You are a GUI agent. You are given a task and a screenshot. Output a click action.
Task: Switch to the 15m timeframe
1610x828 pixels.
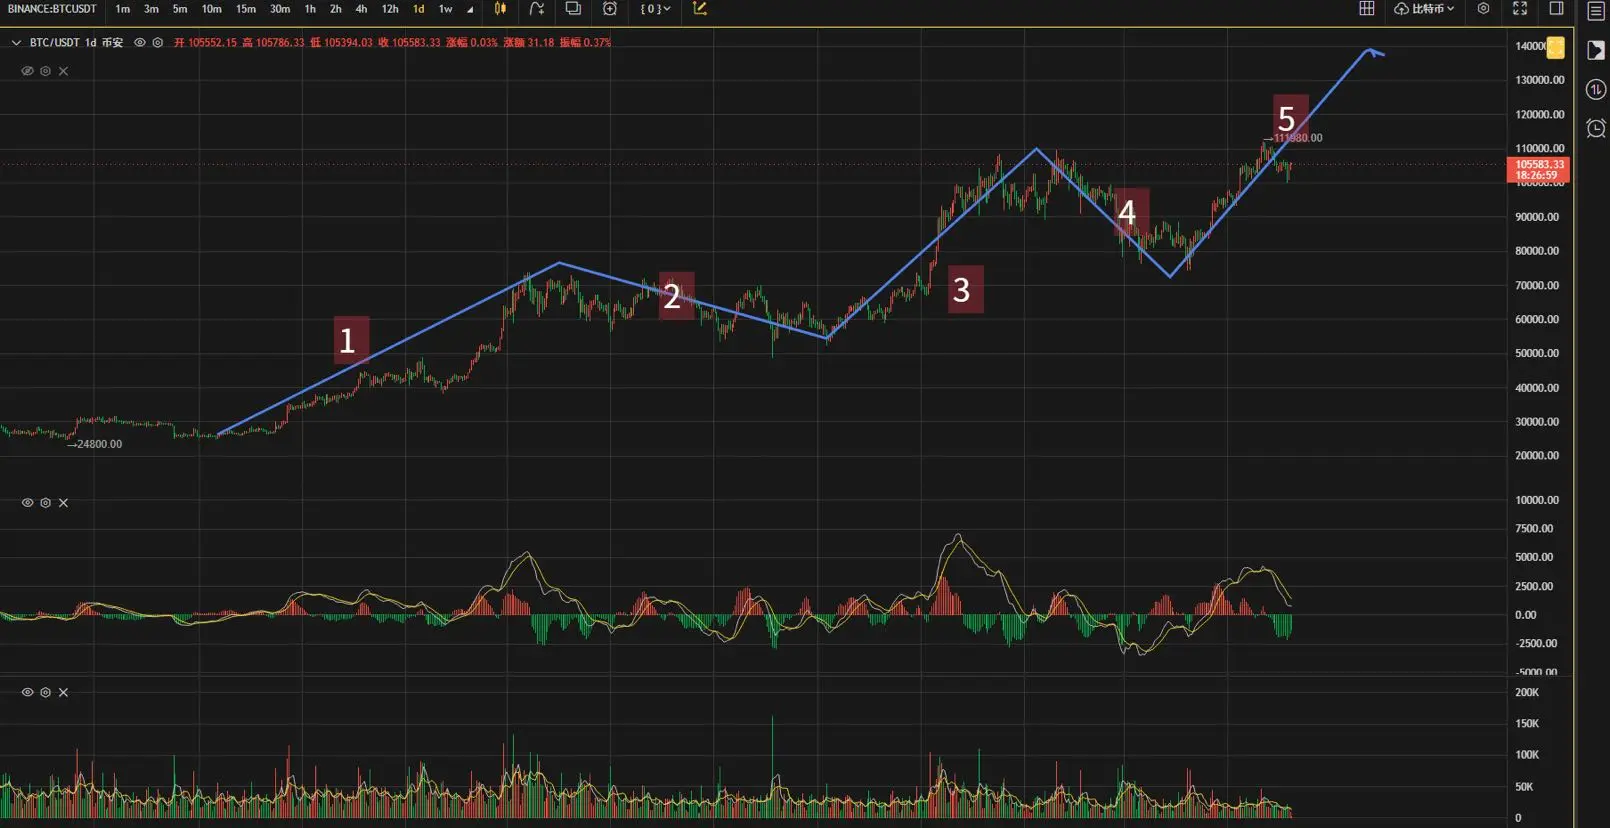(246, 9)
